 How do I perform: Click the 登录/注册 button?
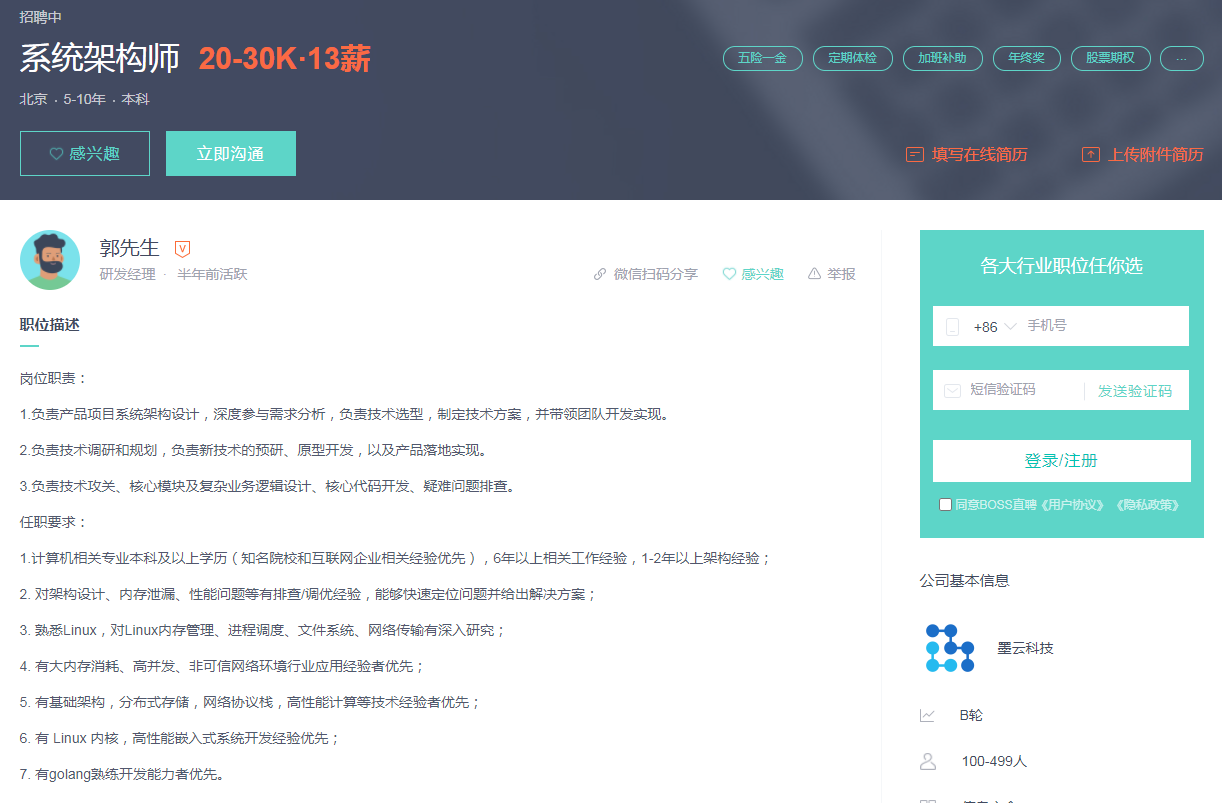pos(1061,461)
